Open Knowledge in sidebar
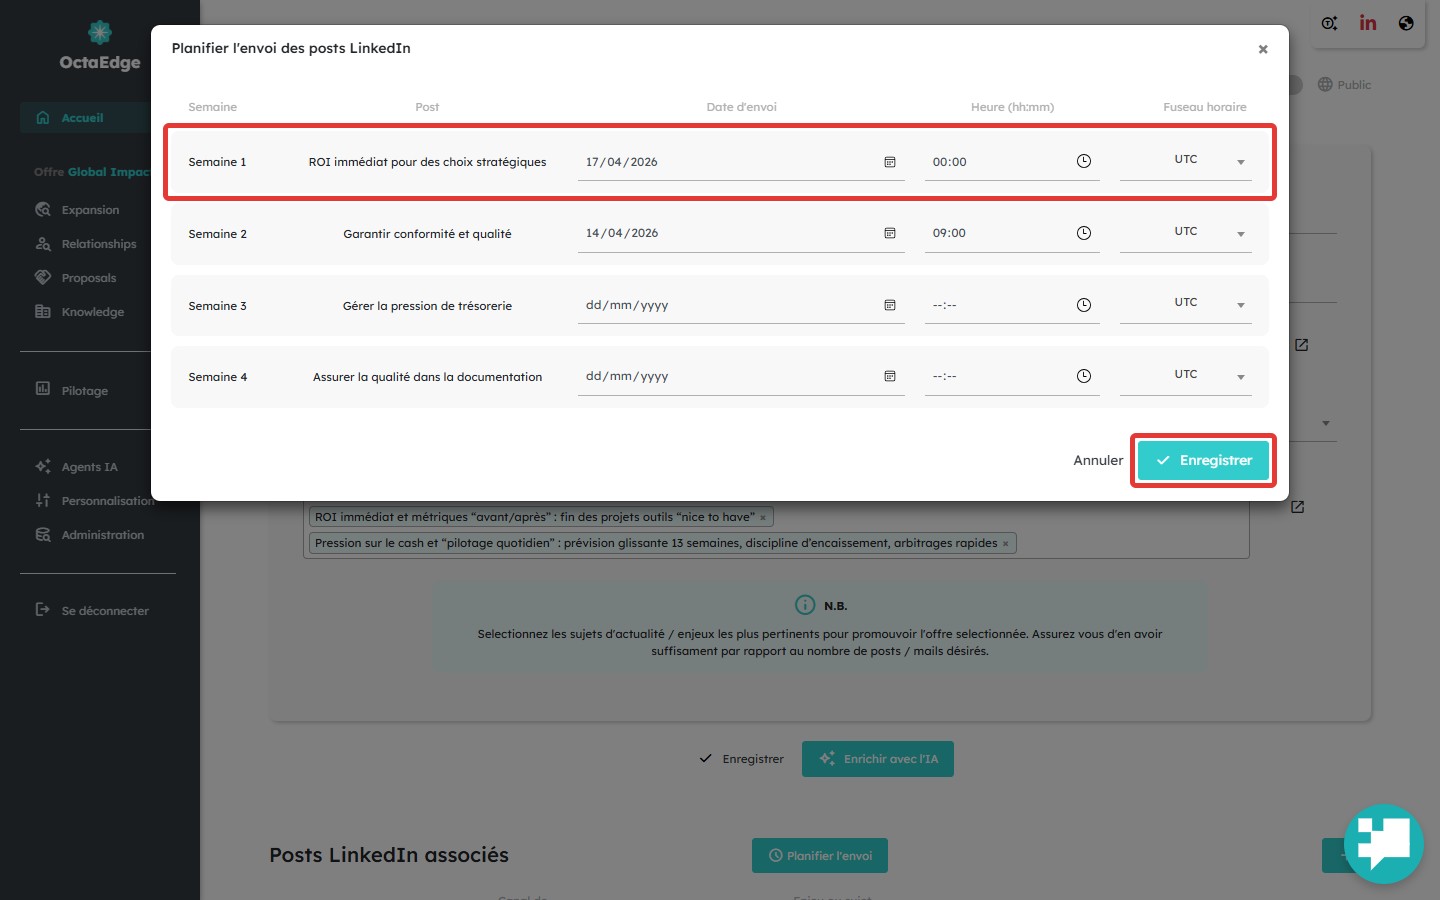 [93, 312]
